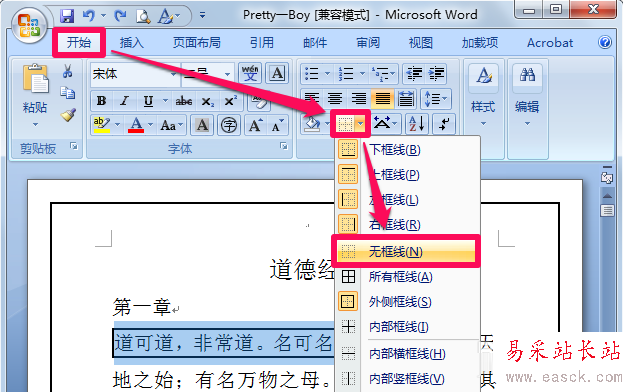This screenshot has height=392, width=623.
Task: Open the clipboard pane launcher
Action: [x=74, y=146]
